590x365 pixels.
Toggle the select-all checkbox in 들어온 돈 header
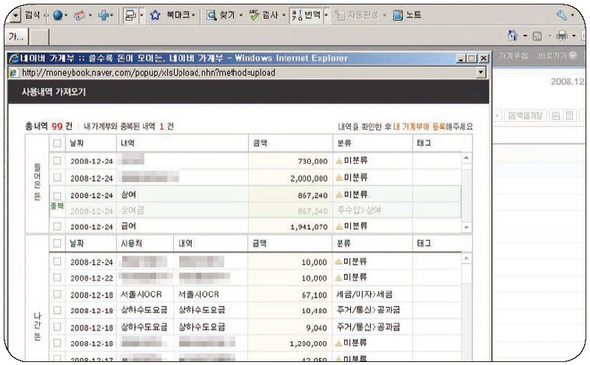(x=57, y=143)
